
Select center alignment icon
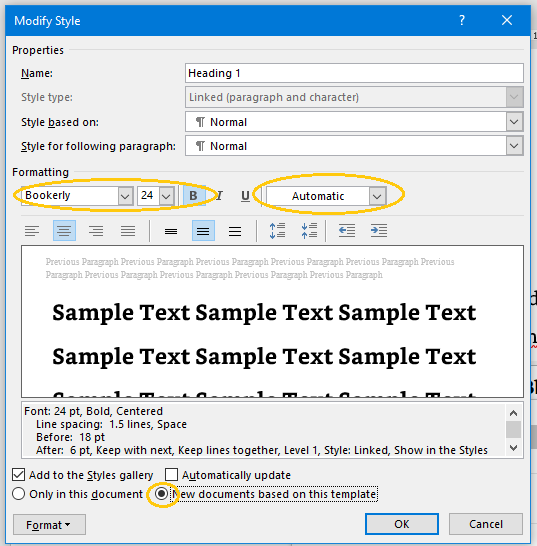click(x=64, y=231)
